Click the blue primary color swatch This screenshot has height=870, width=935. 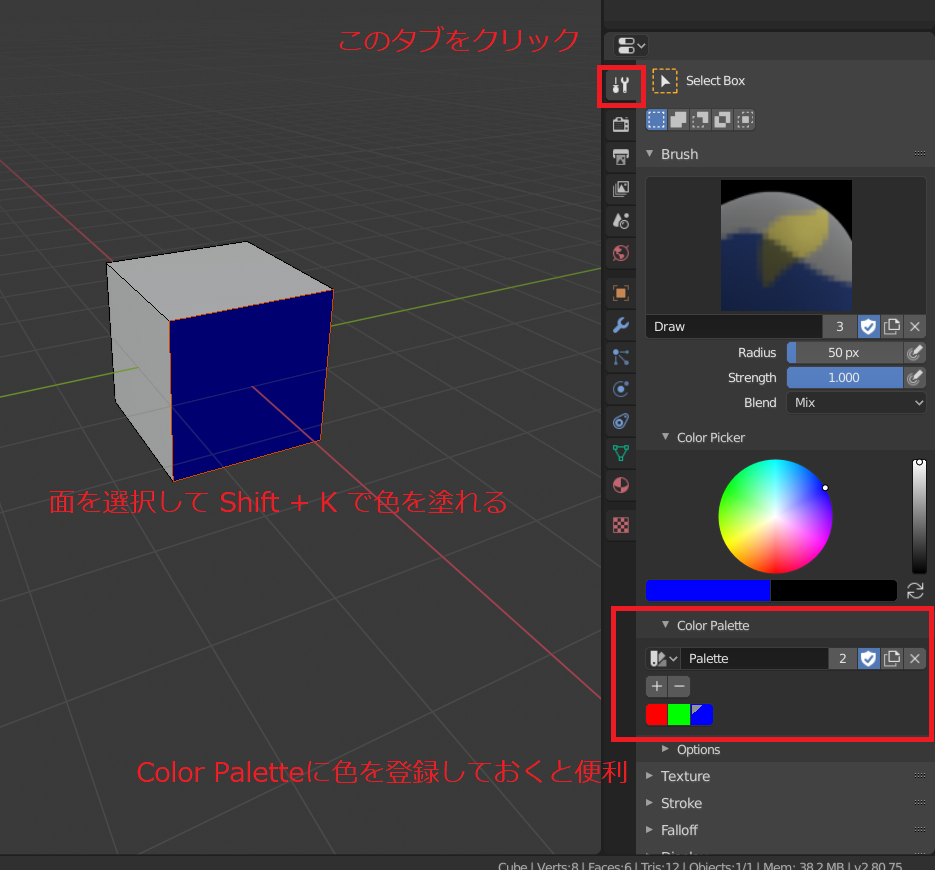(708, 590)
